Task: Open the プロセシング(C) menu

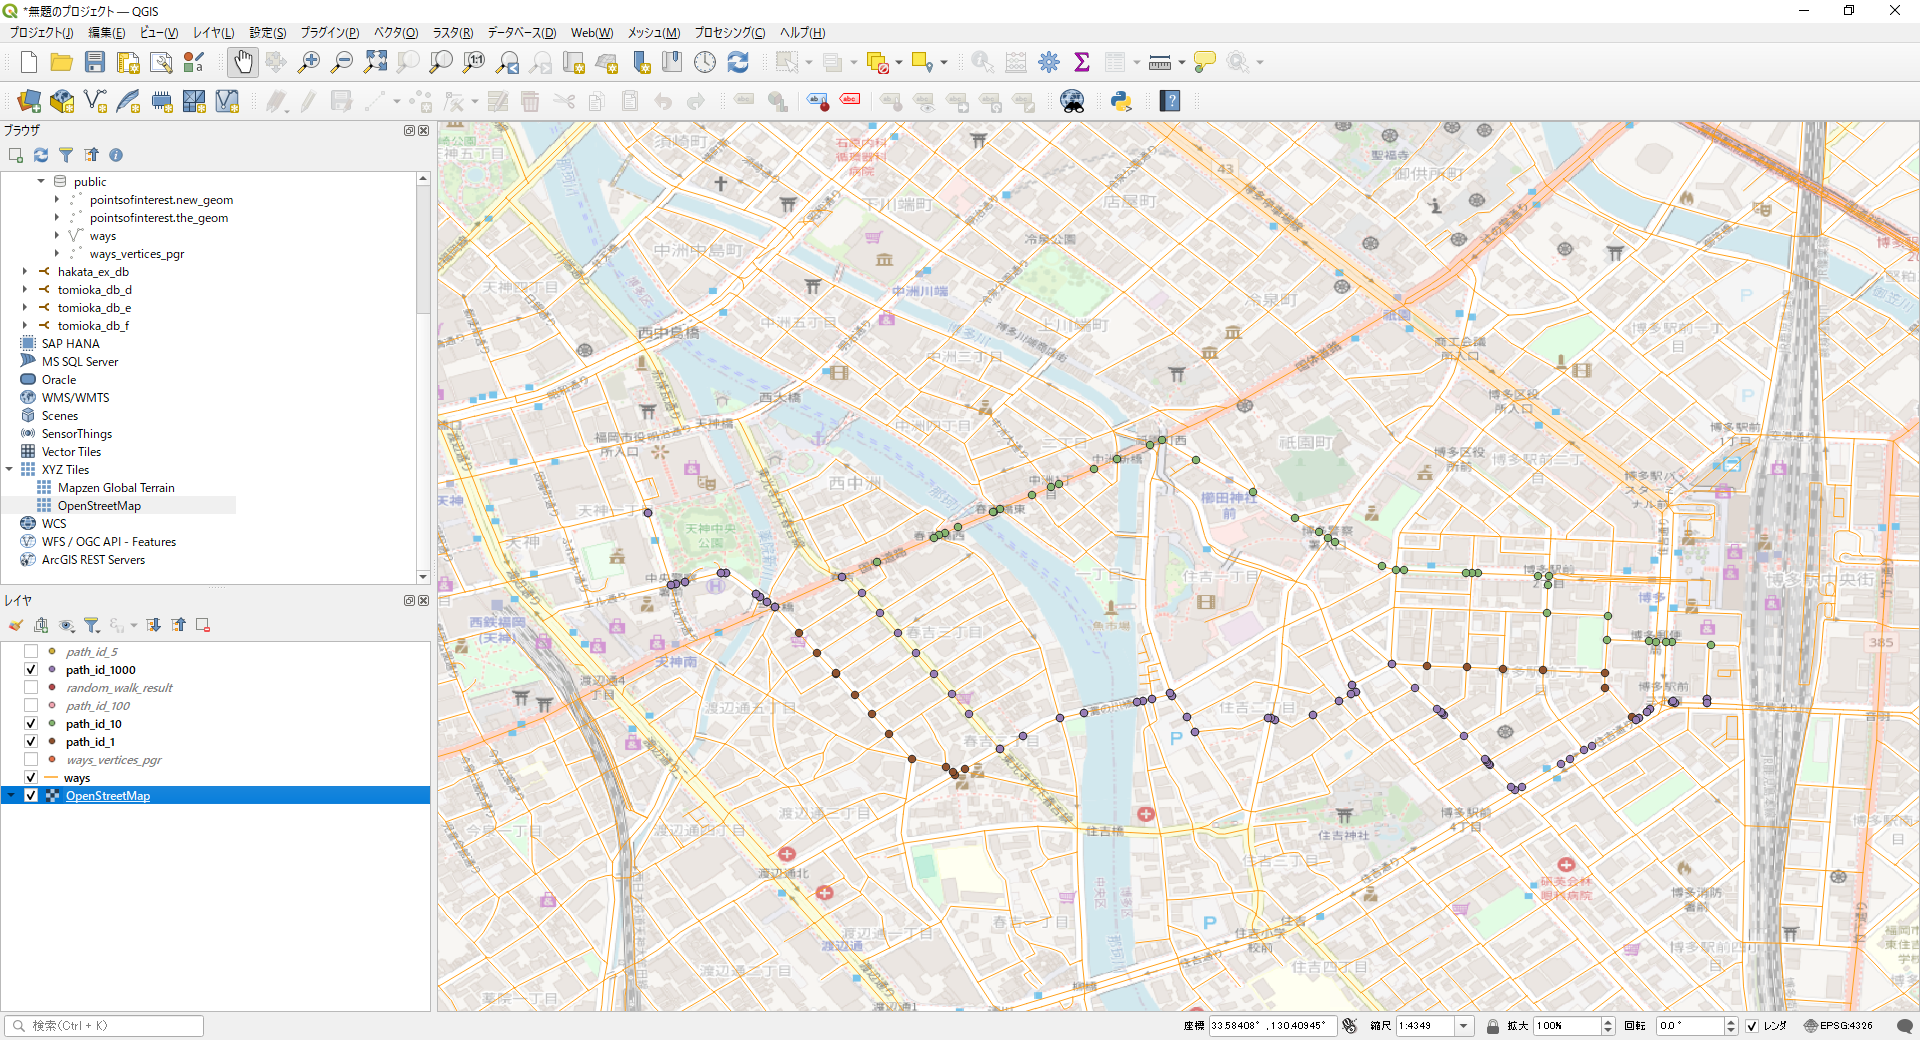Action: pos(729,33)
